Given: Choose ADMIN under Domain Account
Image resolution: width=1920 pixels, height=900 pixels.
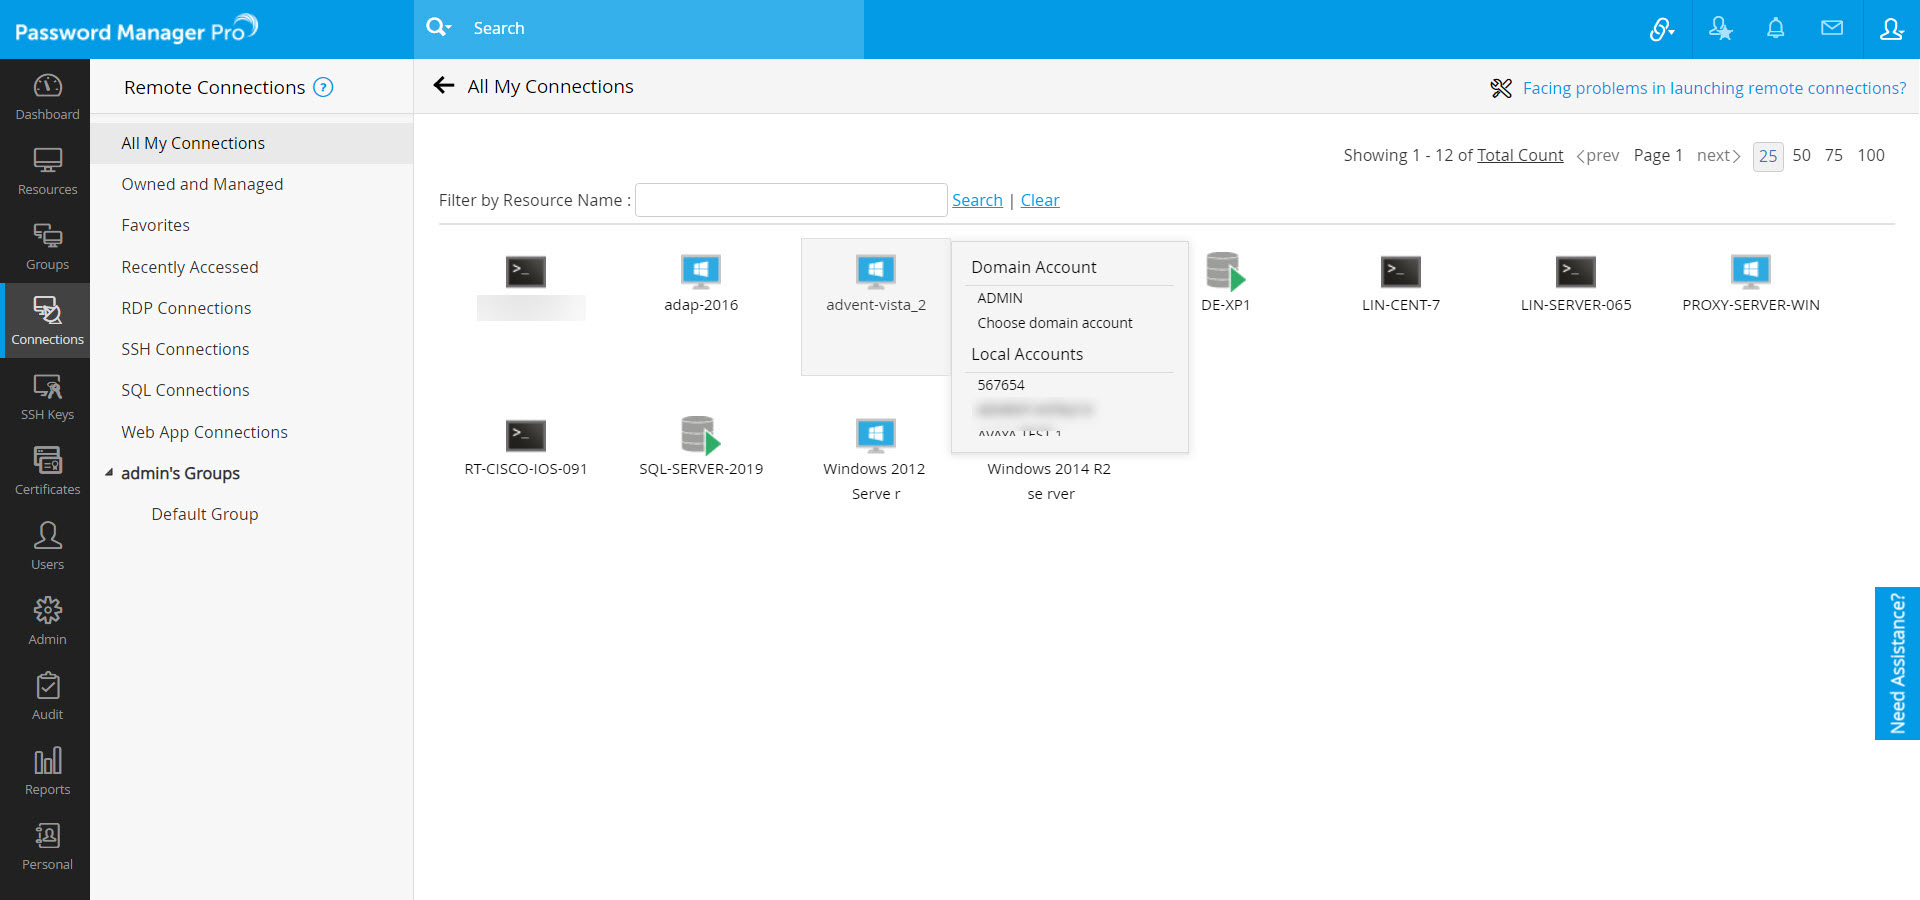Looking at the screenshot, I should pyautogui.click(x=1000, y=298).
